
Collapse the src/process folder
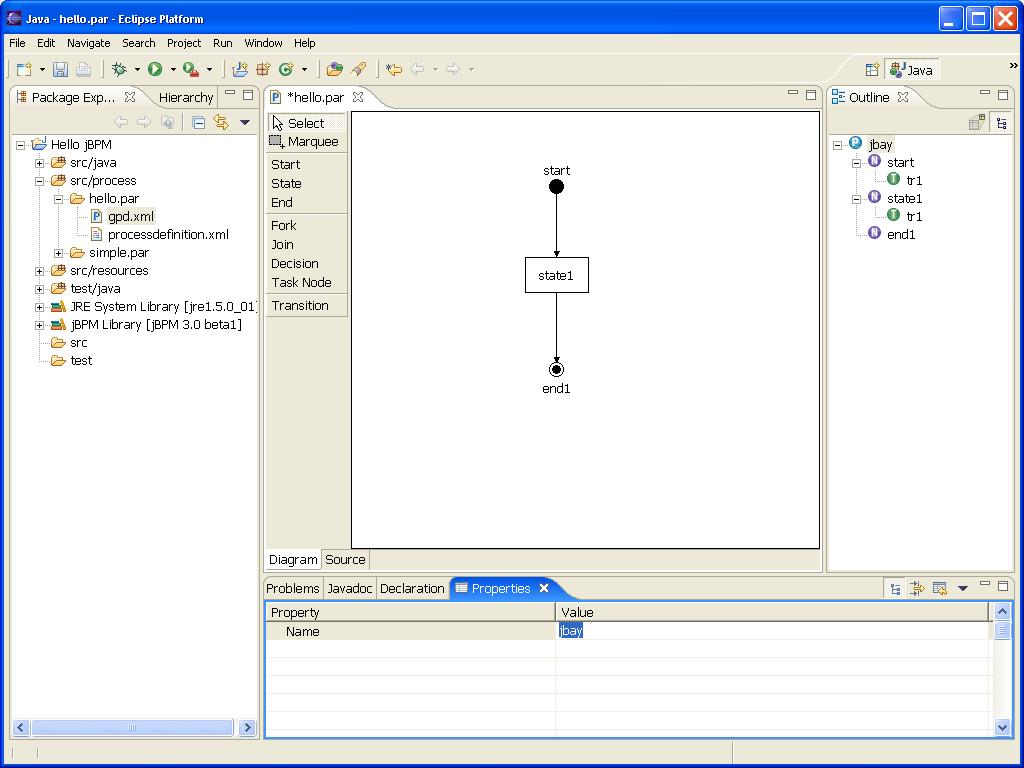pos(39,181)
